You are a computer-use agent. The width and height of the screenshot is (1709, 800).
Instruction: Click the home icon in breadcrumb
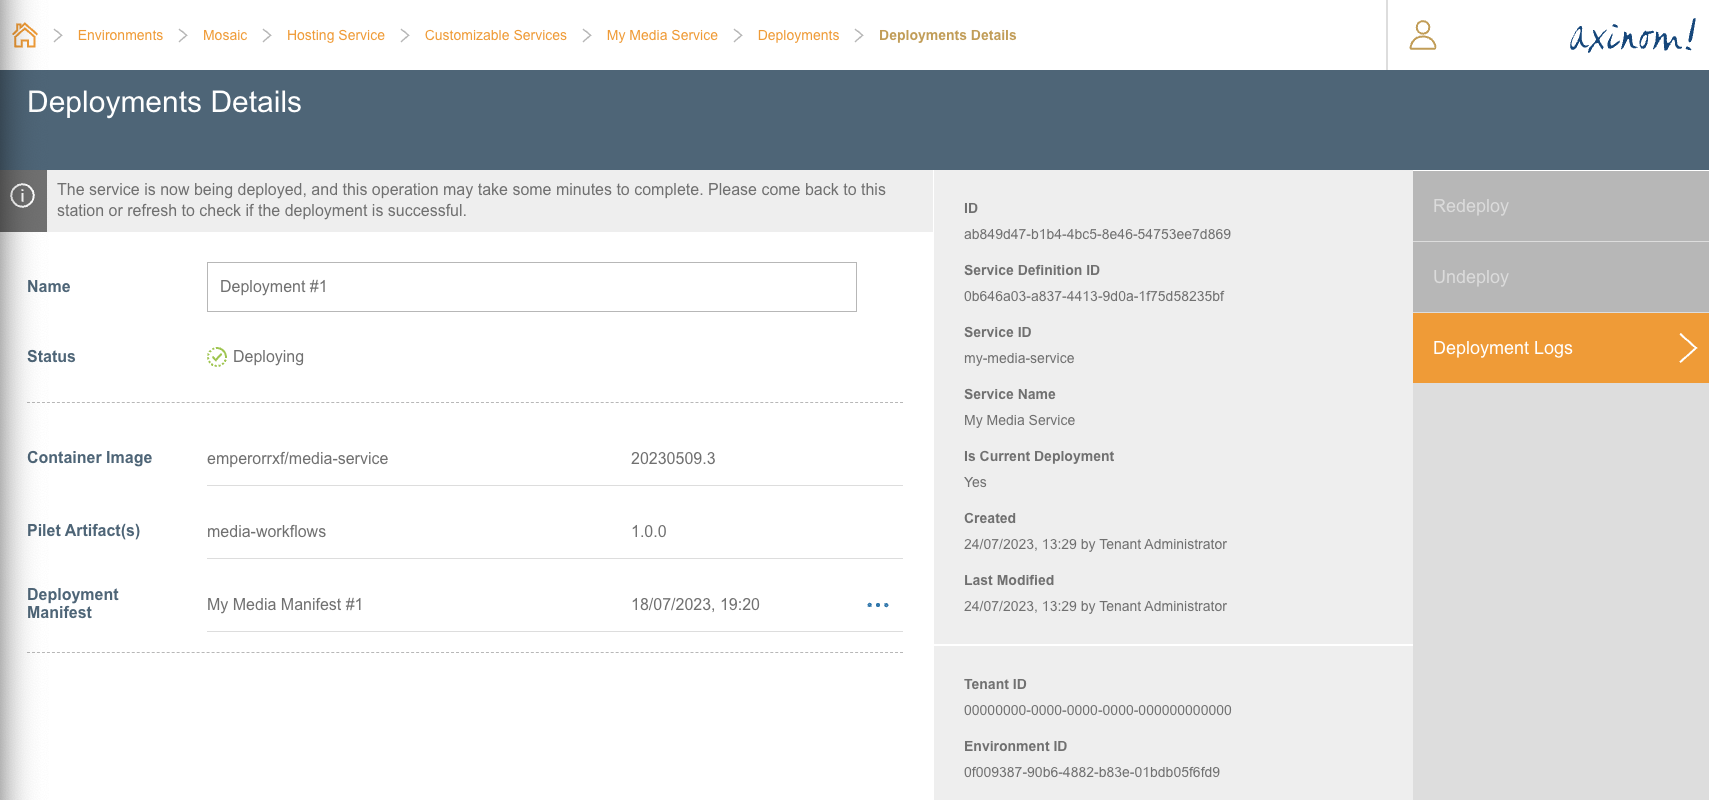coord(25,36)
